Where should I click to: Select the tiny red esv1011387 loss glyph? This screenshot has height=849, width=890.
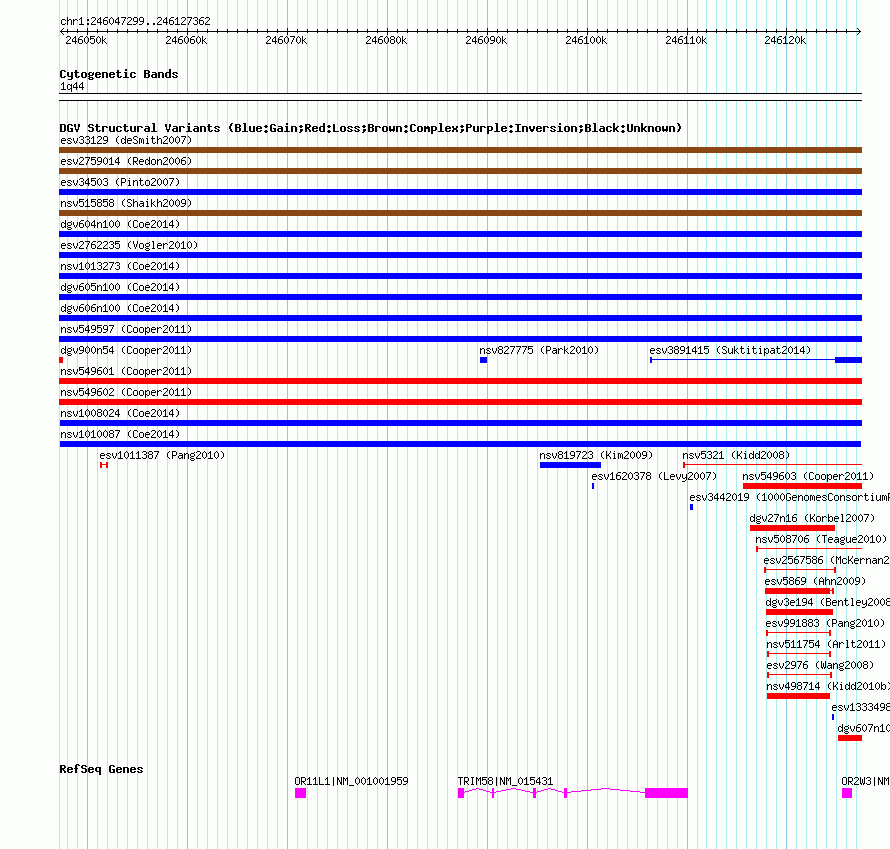pyautogui.click(x=104, y=465)
